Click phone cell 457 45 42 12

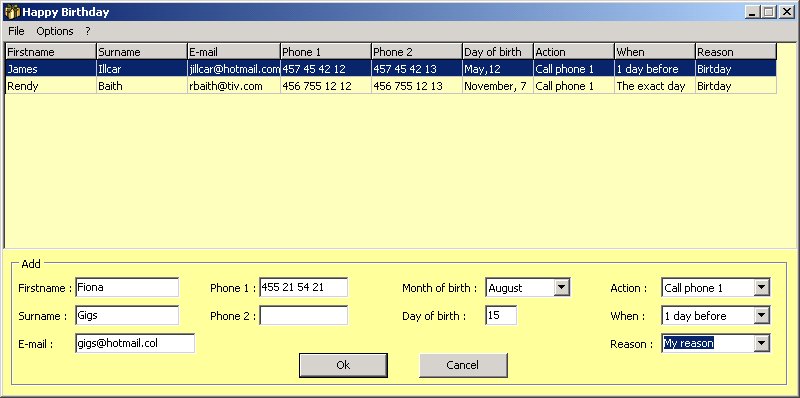pyautogui.click(x=326, y=69)
